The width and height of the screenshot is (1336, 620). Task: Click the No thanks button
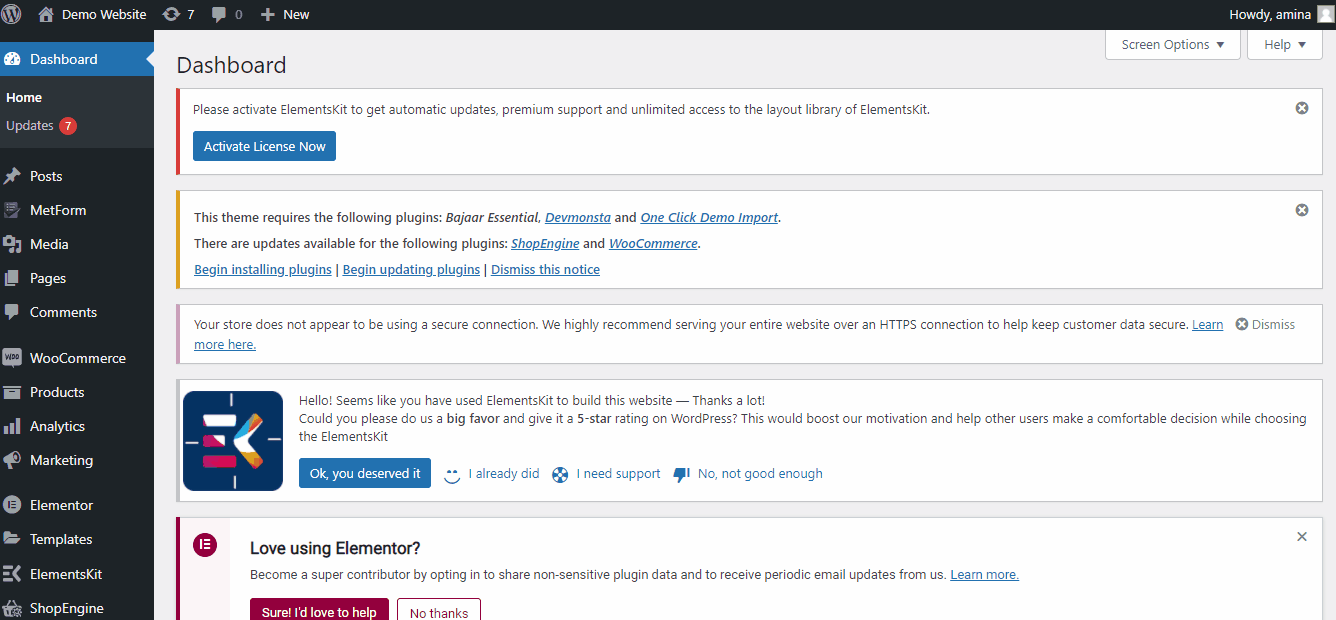click(439, 612)
